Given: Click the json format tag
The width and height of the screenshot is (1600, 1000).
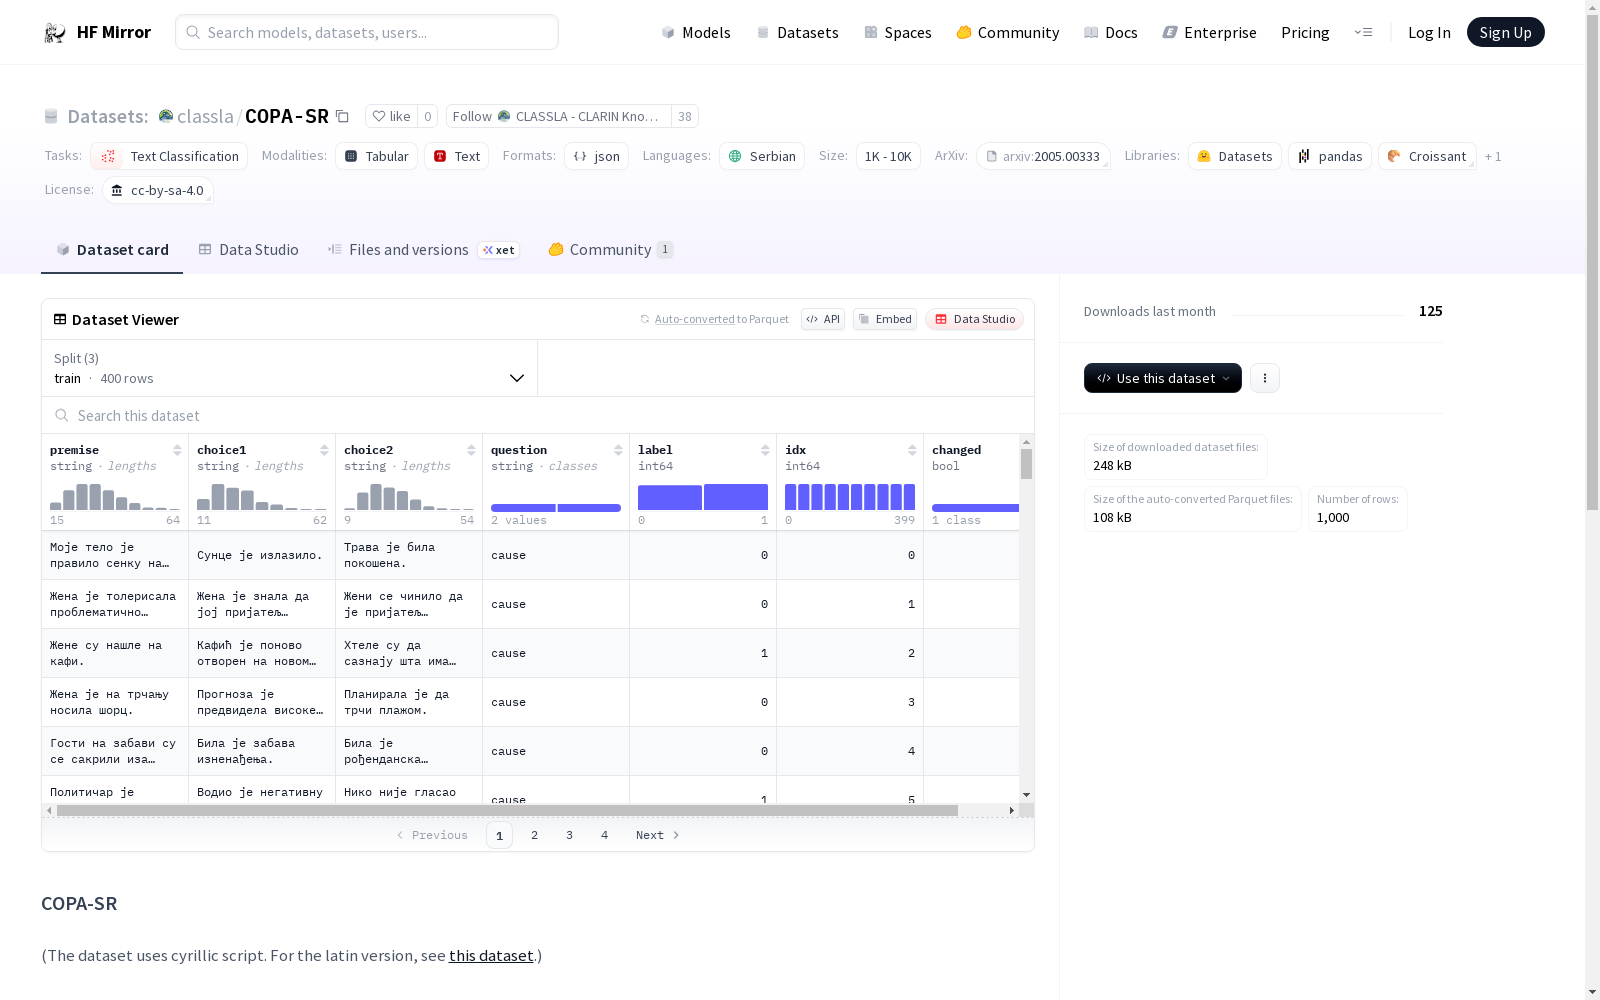Looking at the screenshot, I should pos(596,156).
